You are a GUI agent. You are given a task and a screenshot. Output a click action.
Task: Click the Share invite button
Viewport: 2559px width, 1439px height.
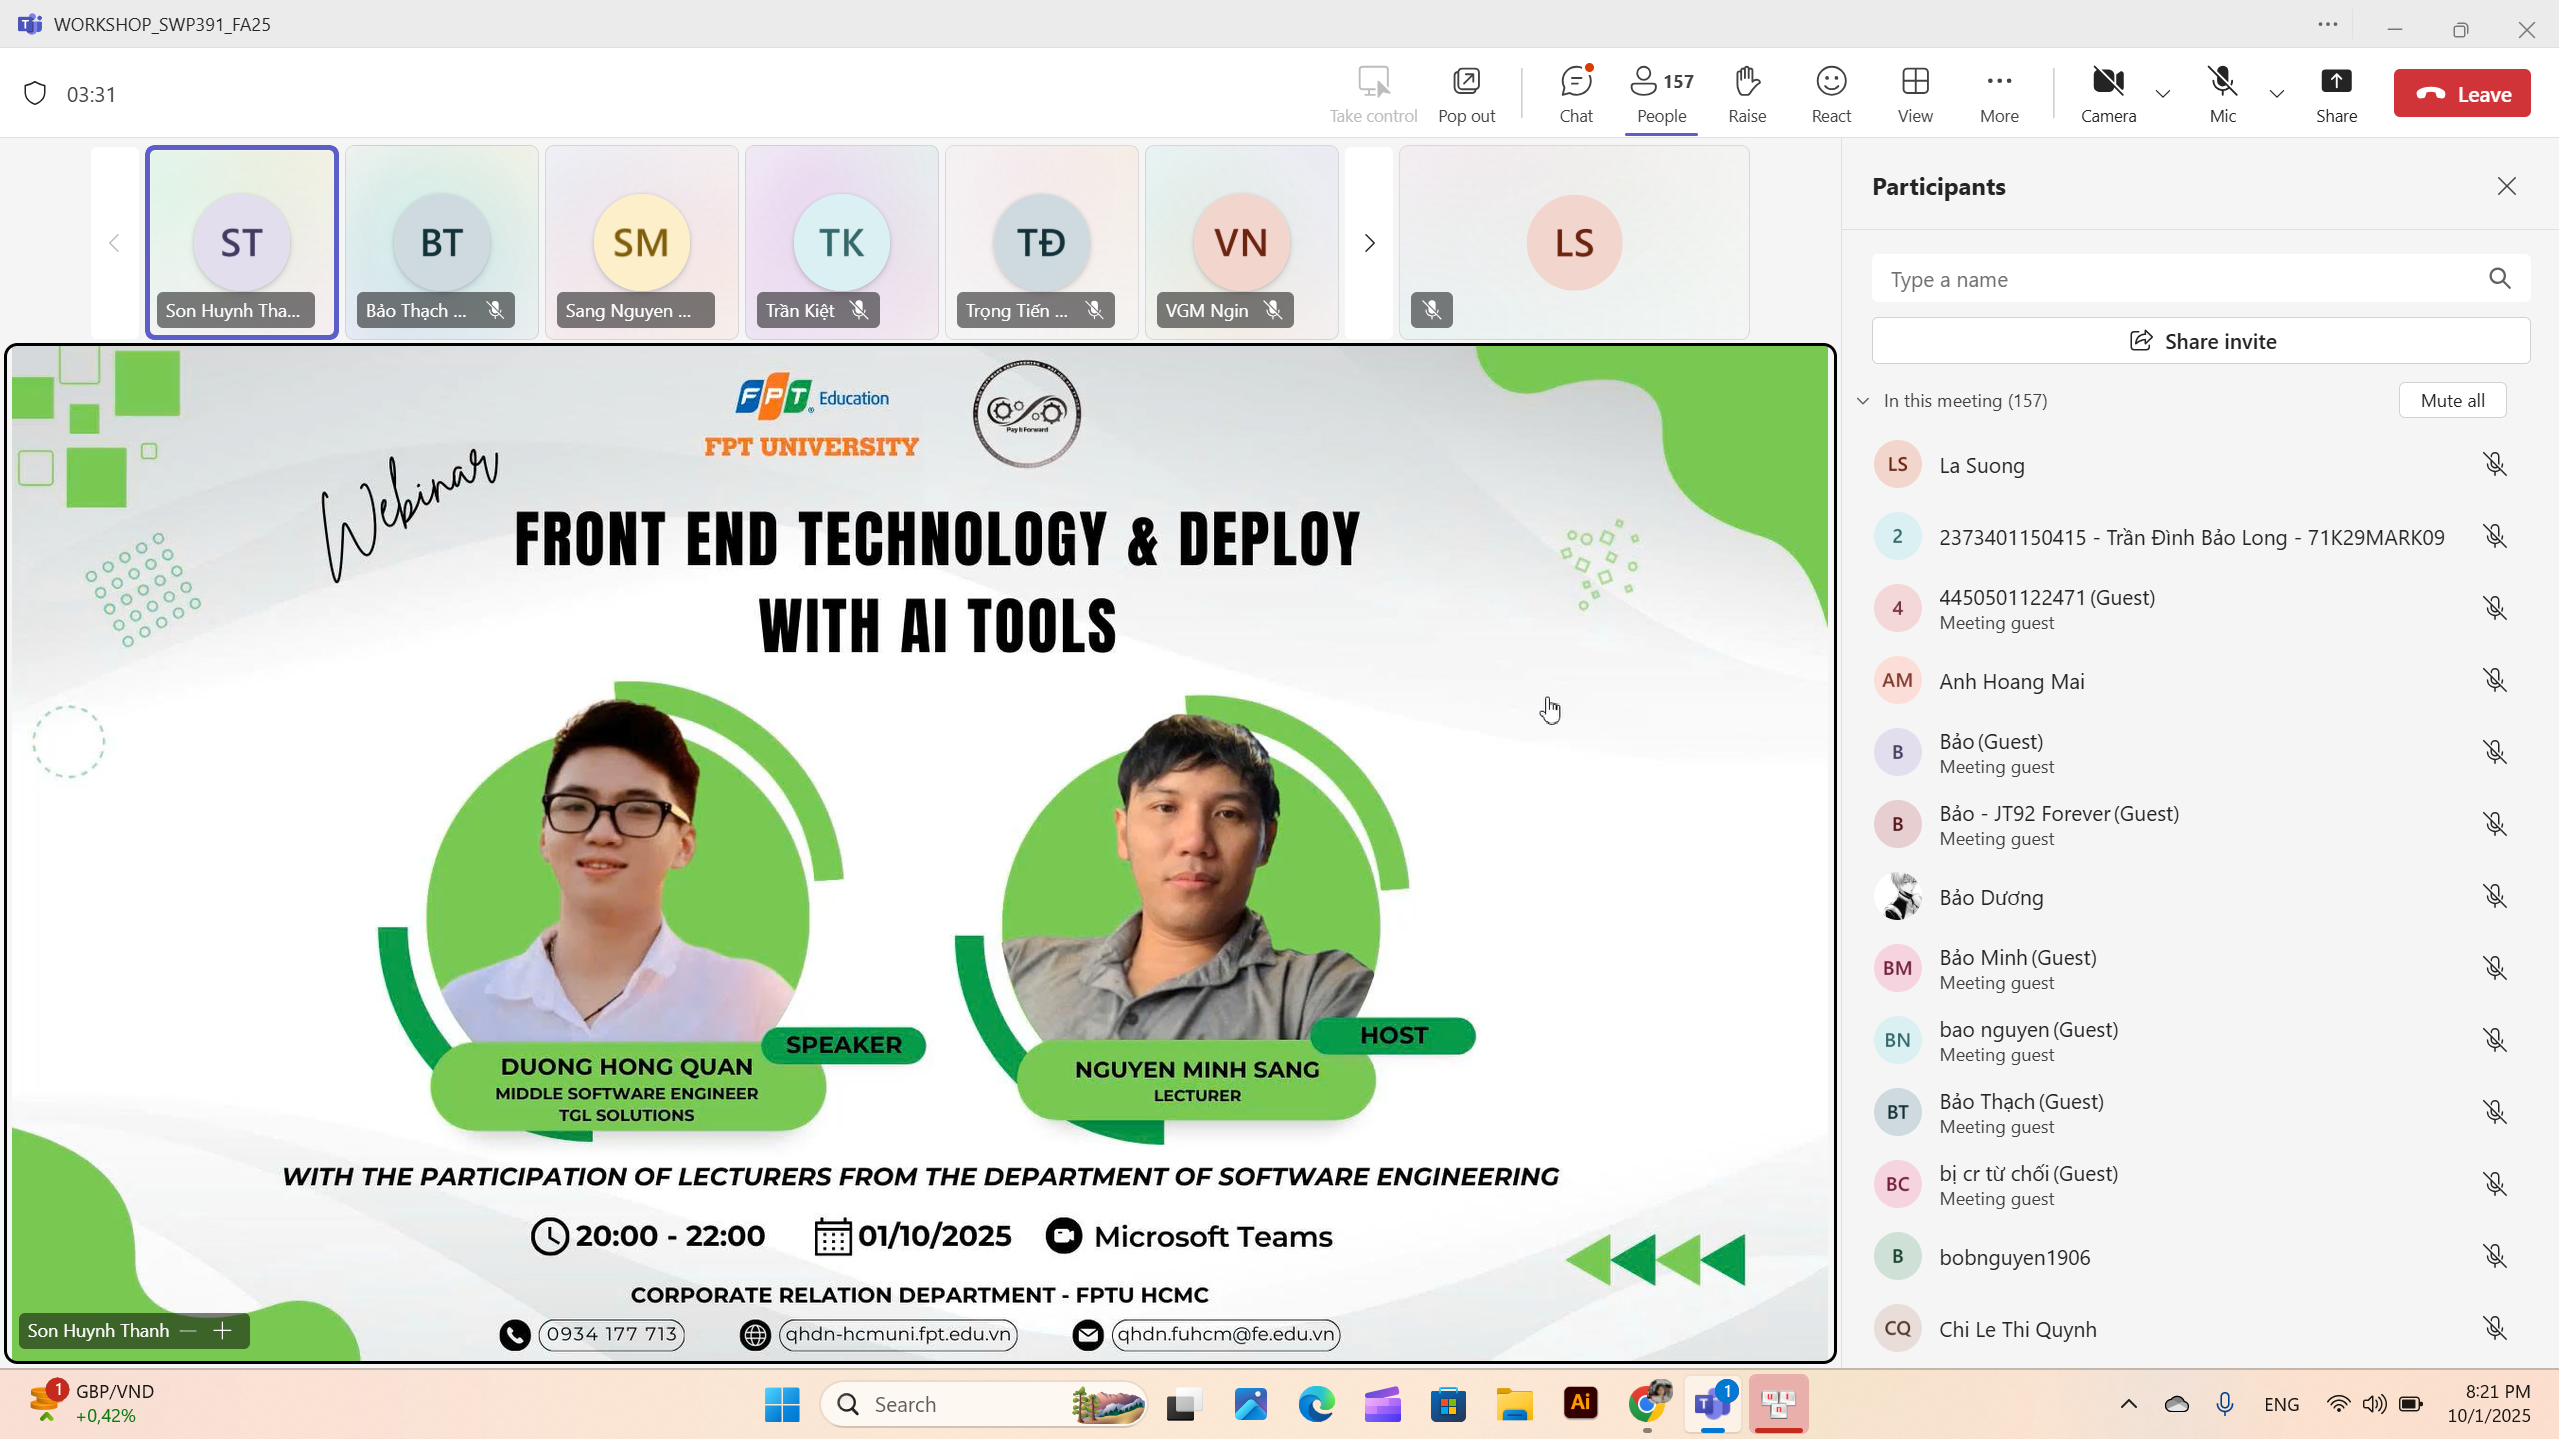click(x=2201, y=341)
